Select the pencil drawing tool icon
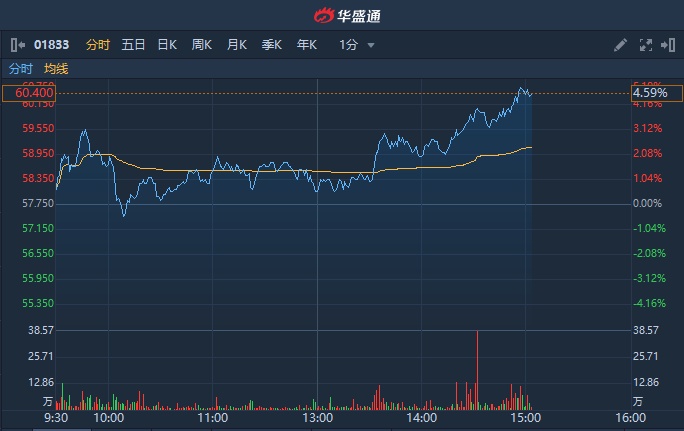Image resolution: width=684 pixels, height=431 pixels. (620, 45)
